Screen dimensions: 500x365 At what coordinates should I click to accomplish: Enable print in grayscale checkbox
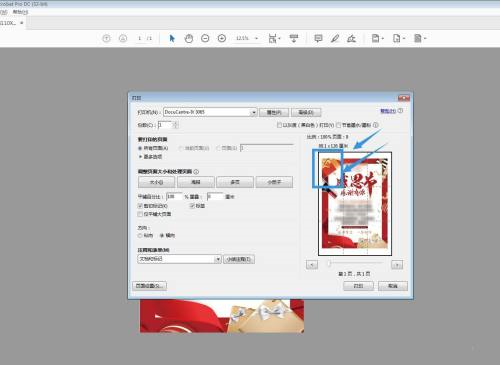(x=279, y=125)
